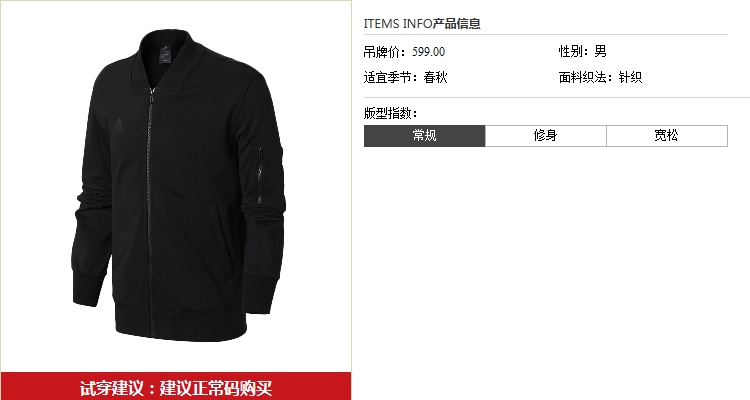Click the black jacket product image
This screenshot has width=750, height=400.
point(178,185)
